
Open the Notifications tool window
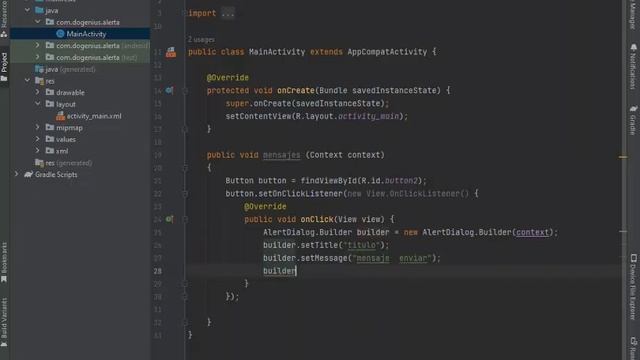tap(633, 66)
